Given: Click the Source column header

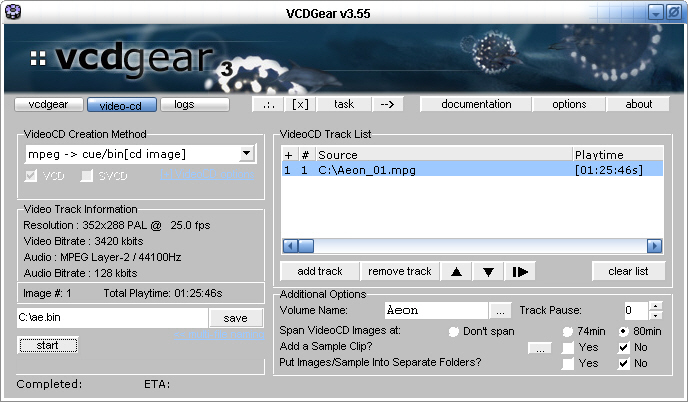Looking at the screenshot, I should (444, 155).
